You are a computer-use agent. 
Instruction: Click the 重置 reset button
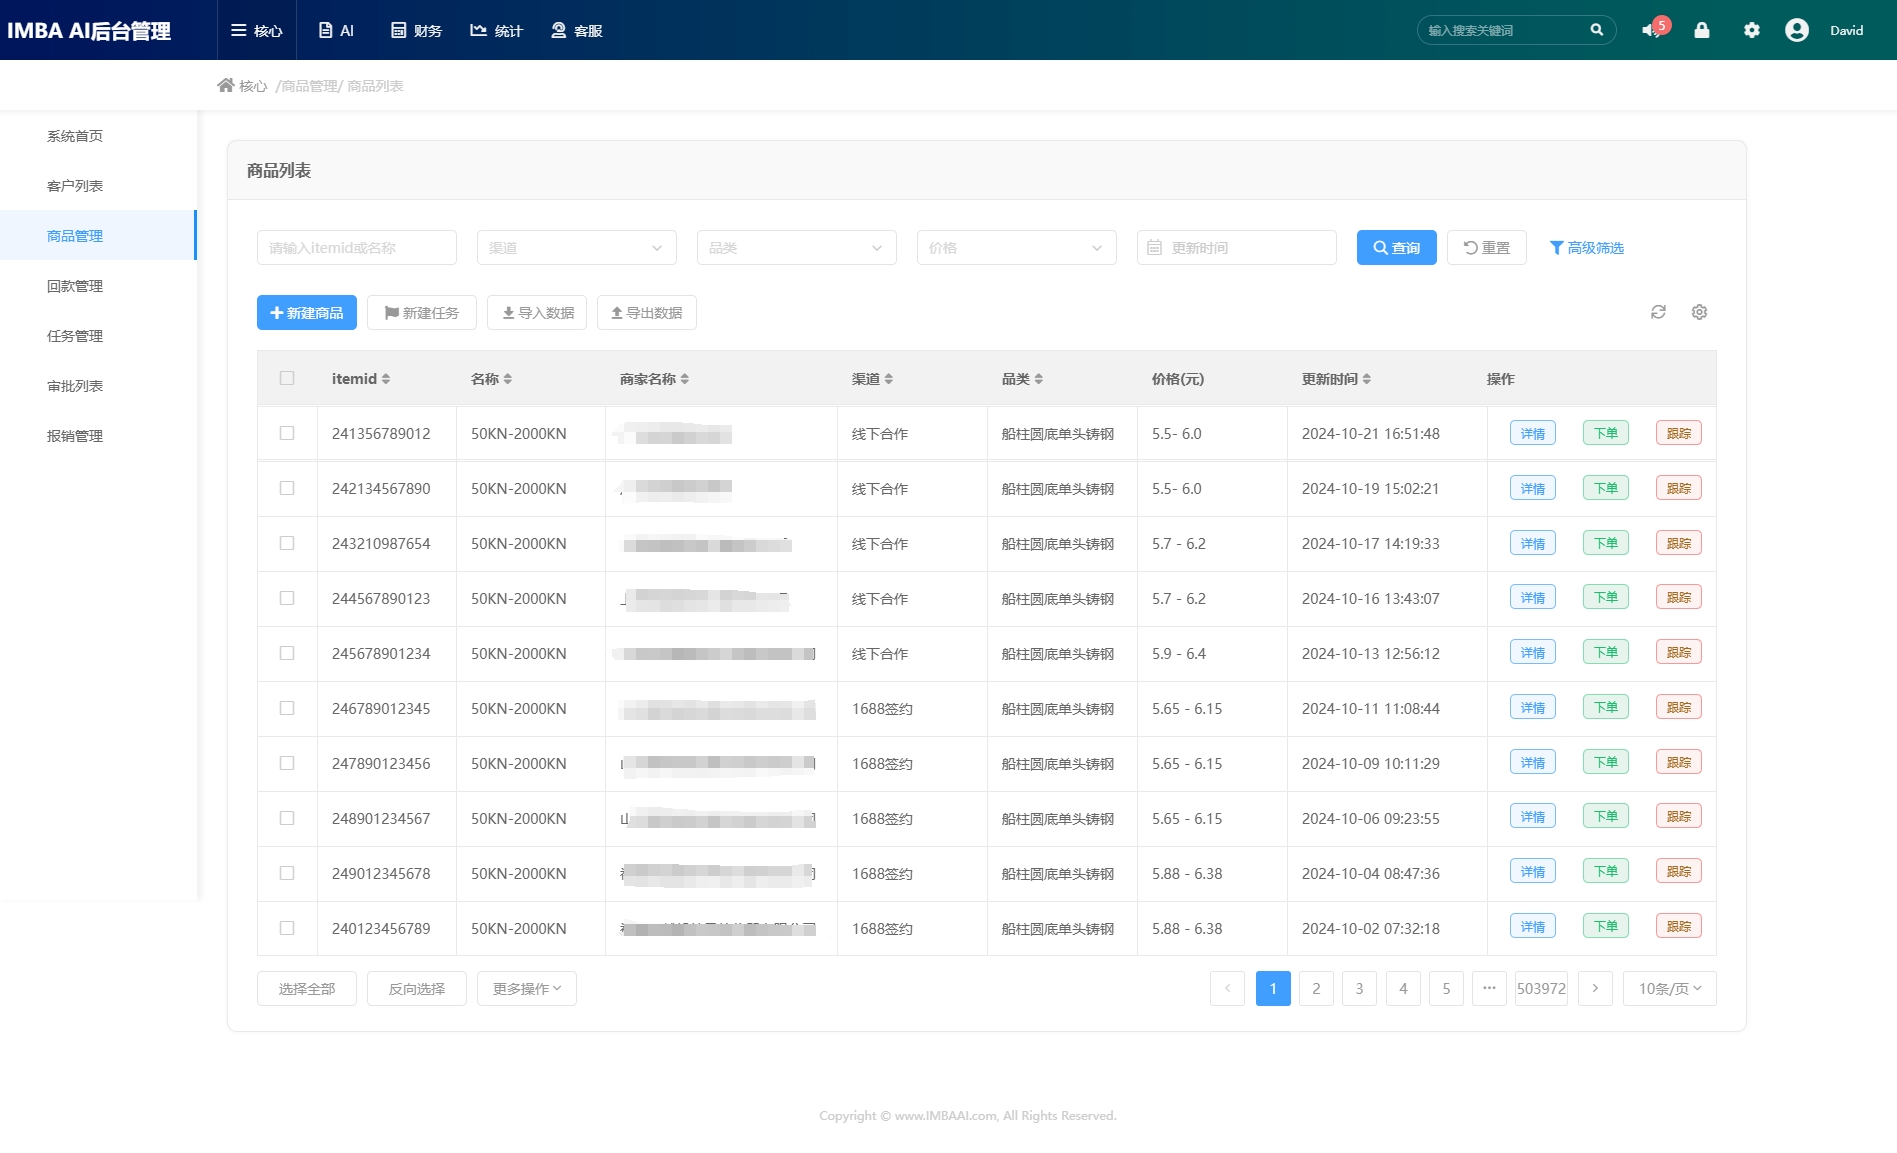[1486, 247]
